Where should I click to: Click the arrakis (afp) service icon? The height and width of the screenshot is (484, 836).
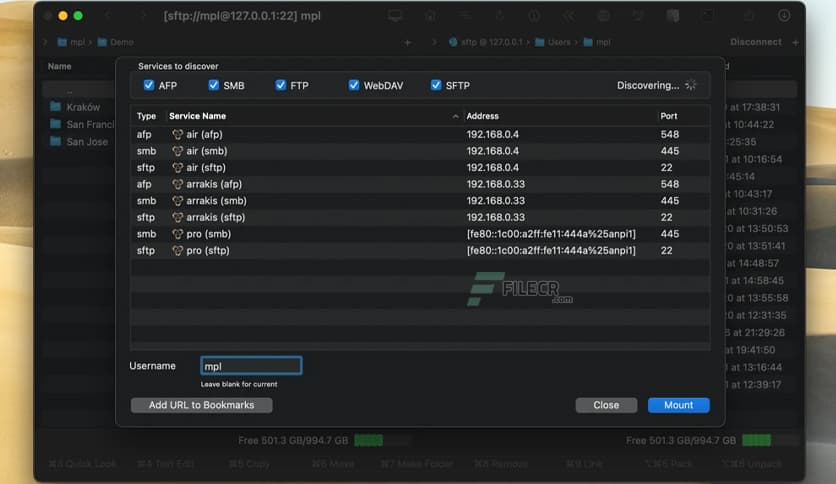178,184
